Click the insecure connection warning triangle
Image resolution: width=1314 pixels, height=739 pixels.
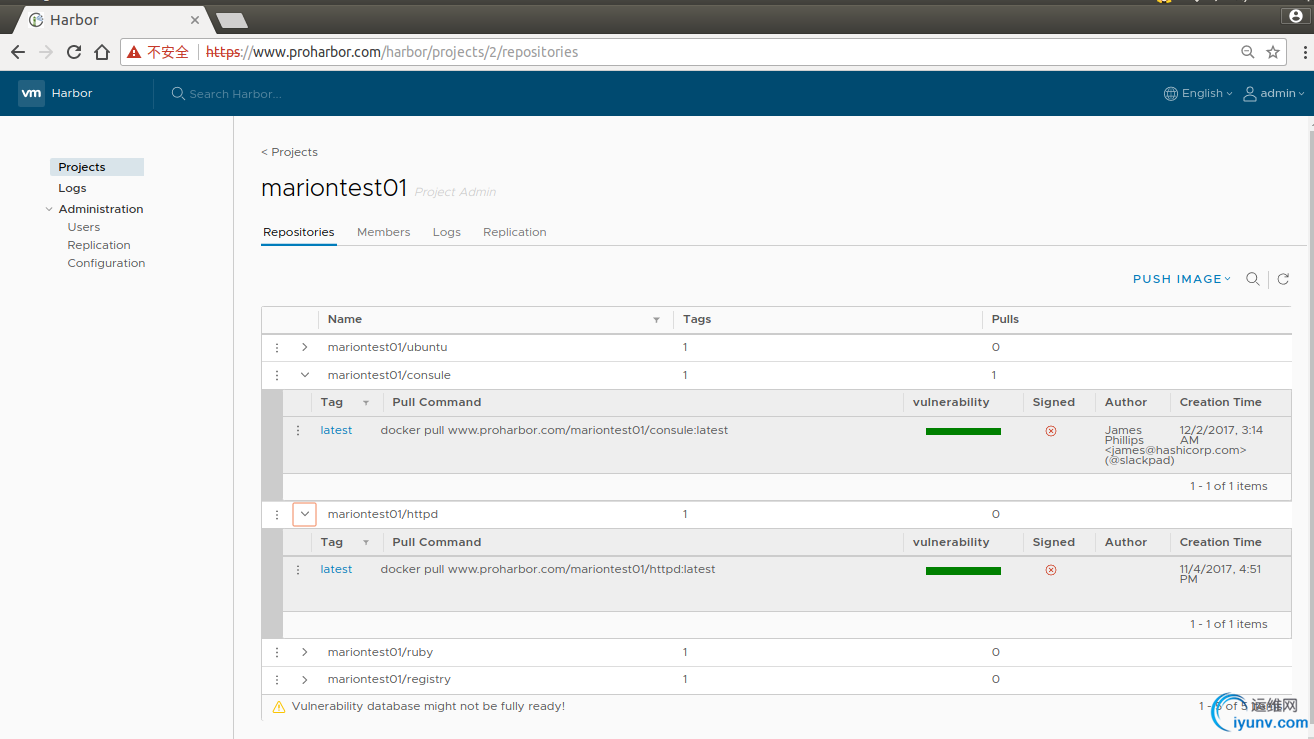coord(134,52)
